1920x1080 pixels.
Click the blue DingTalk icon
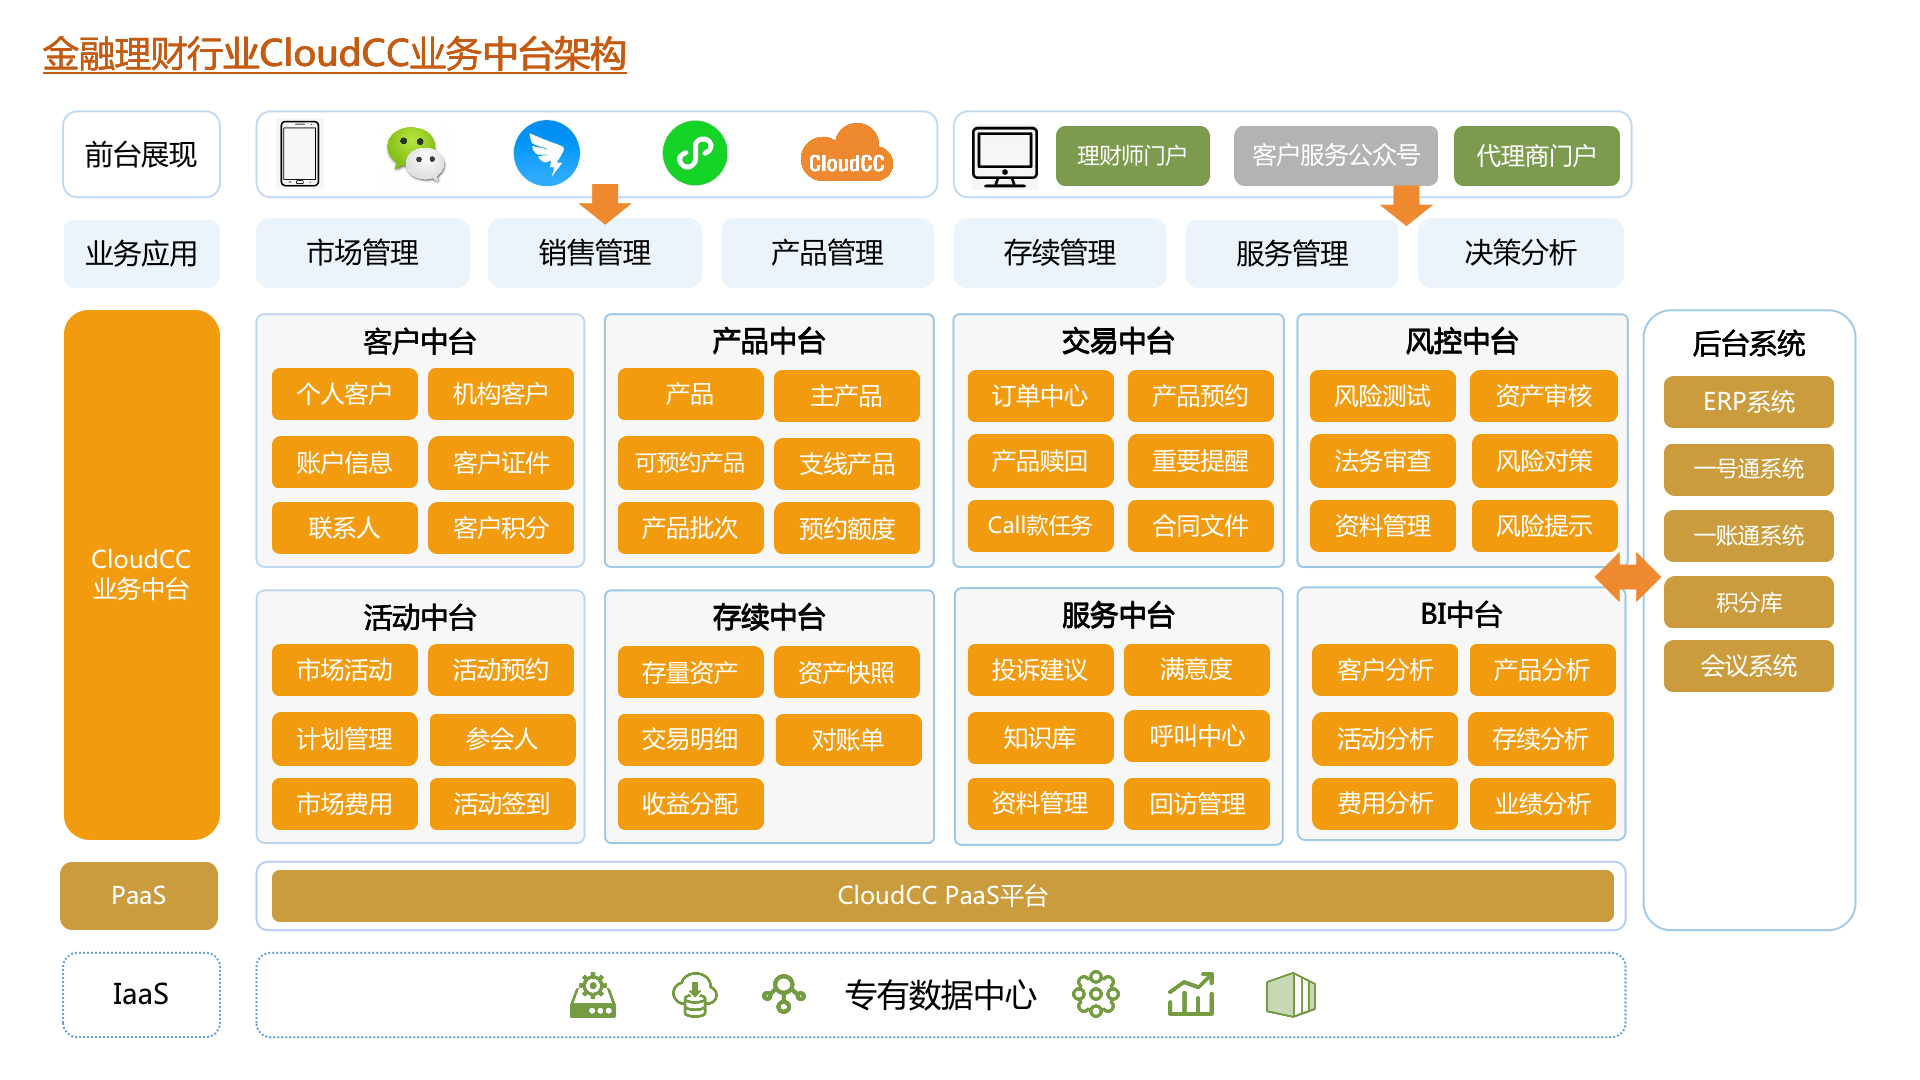pyautogui.click(x=546, y=154)
